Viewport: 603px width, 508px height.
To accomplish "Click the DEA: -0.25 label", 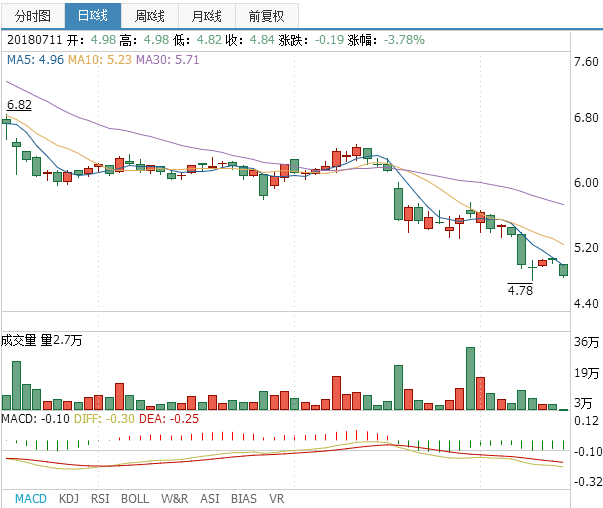I will coord(169,419).
